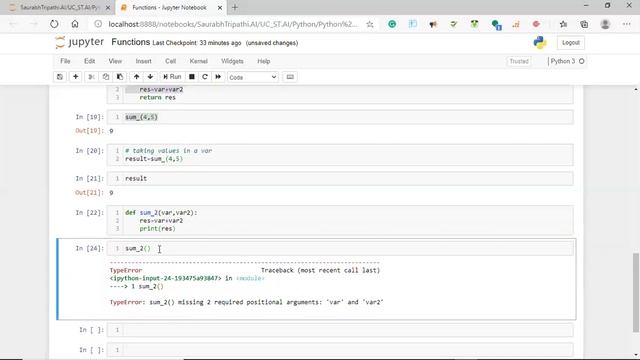
Task: Open the Edit menu
Action: point(89,61)
